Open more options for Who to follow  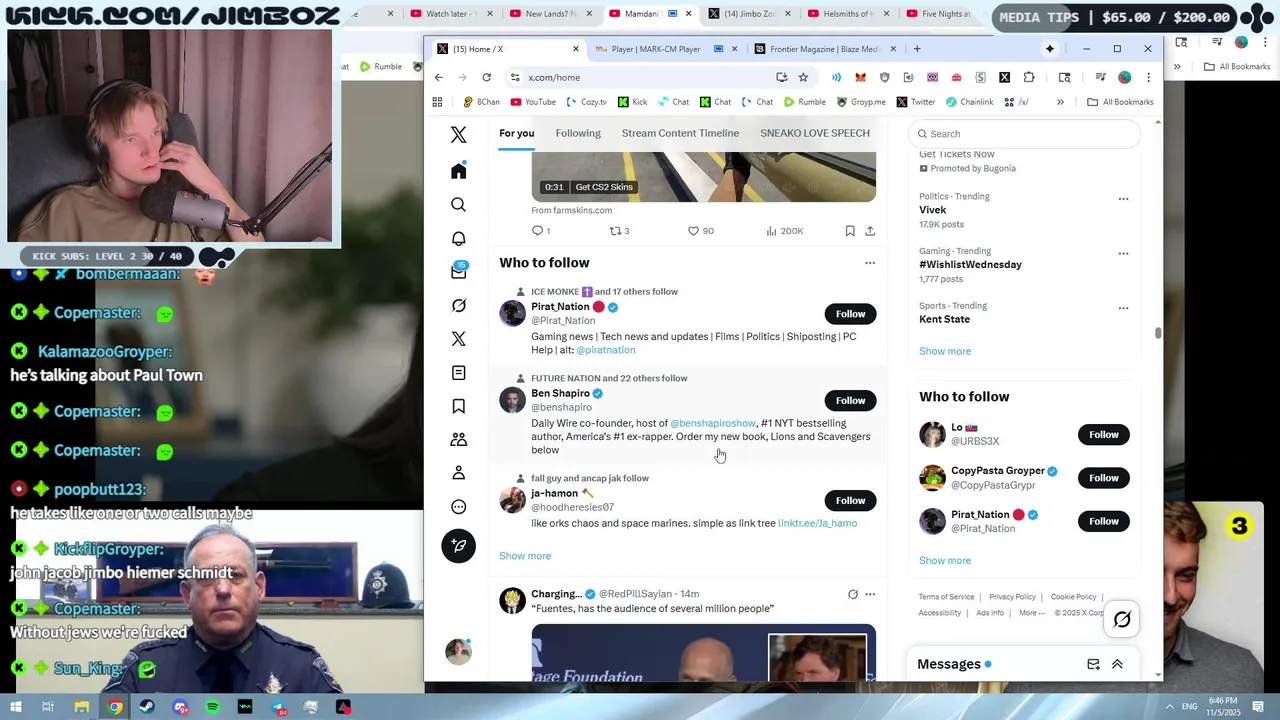[x=870, y=263]
